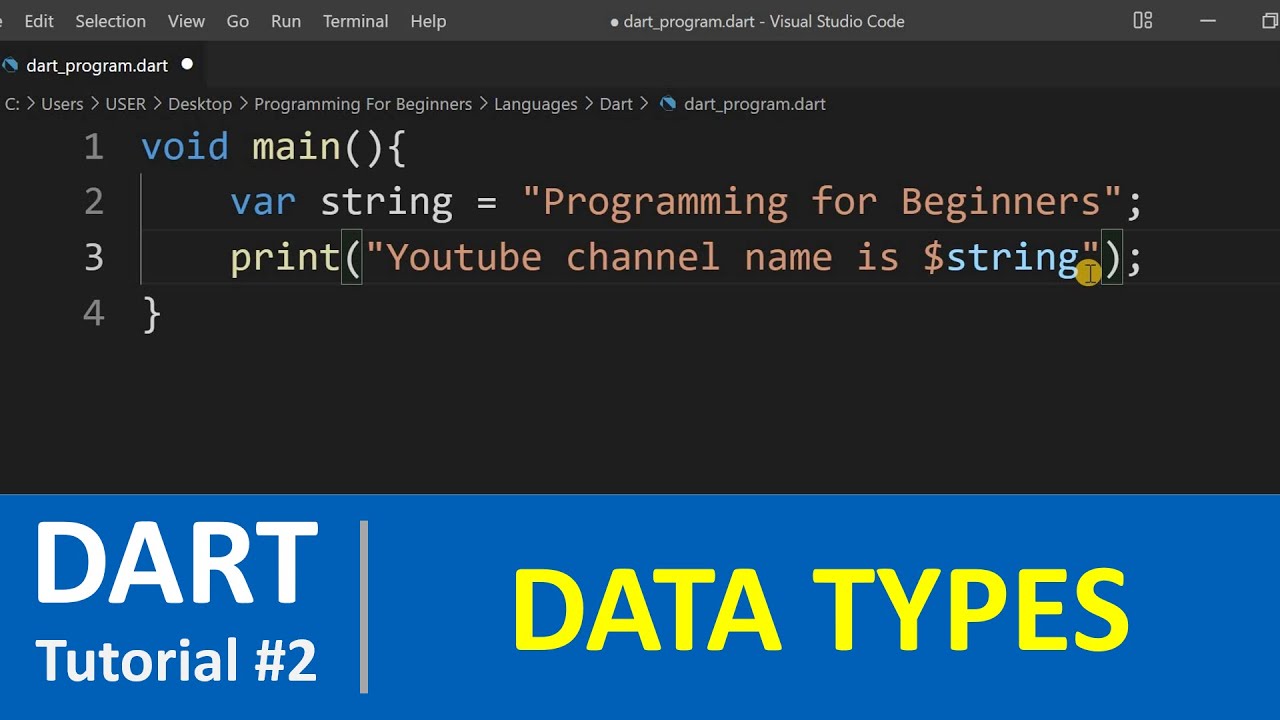
Task: Click the 'void' keyword on line 1
Action: tap(185, 148)
